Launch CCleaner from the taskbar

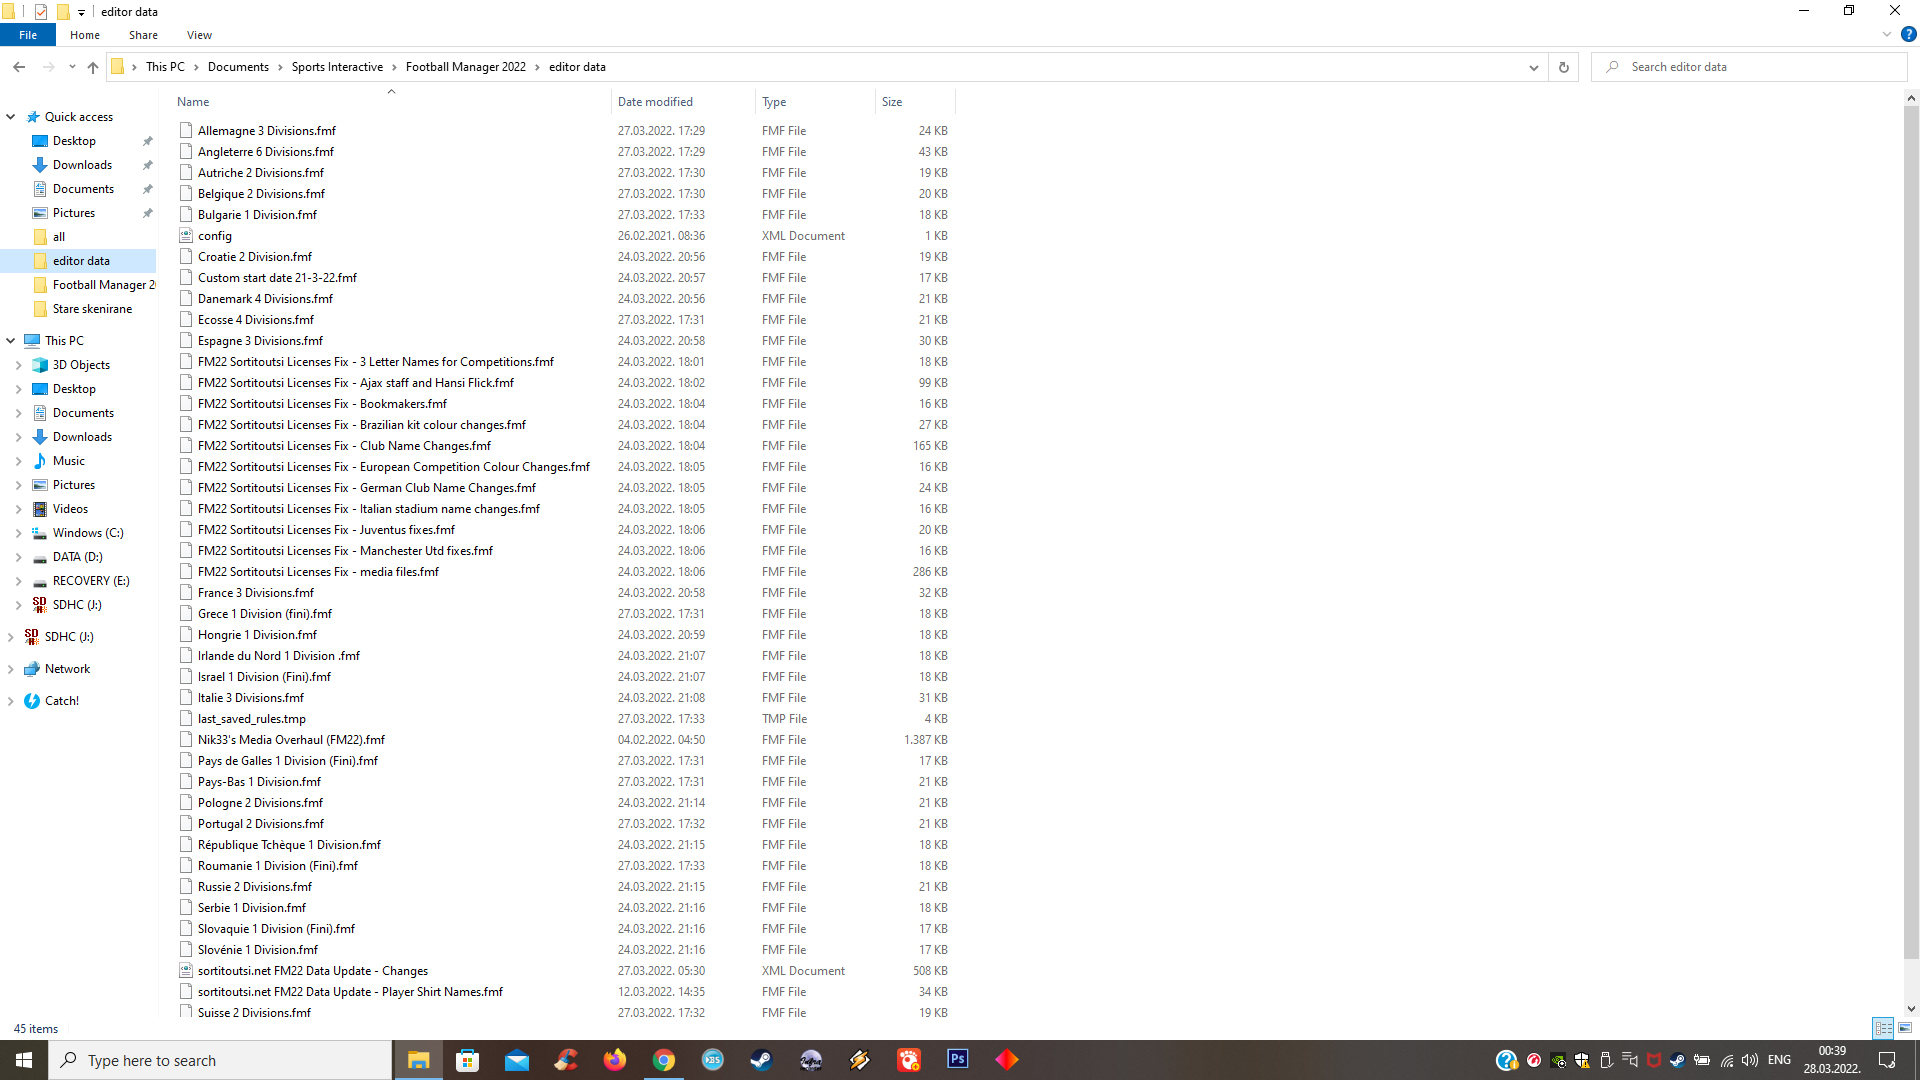[566, 1060]
